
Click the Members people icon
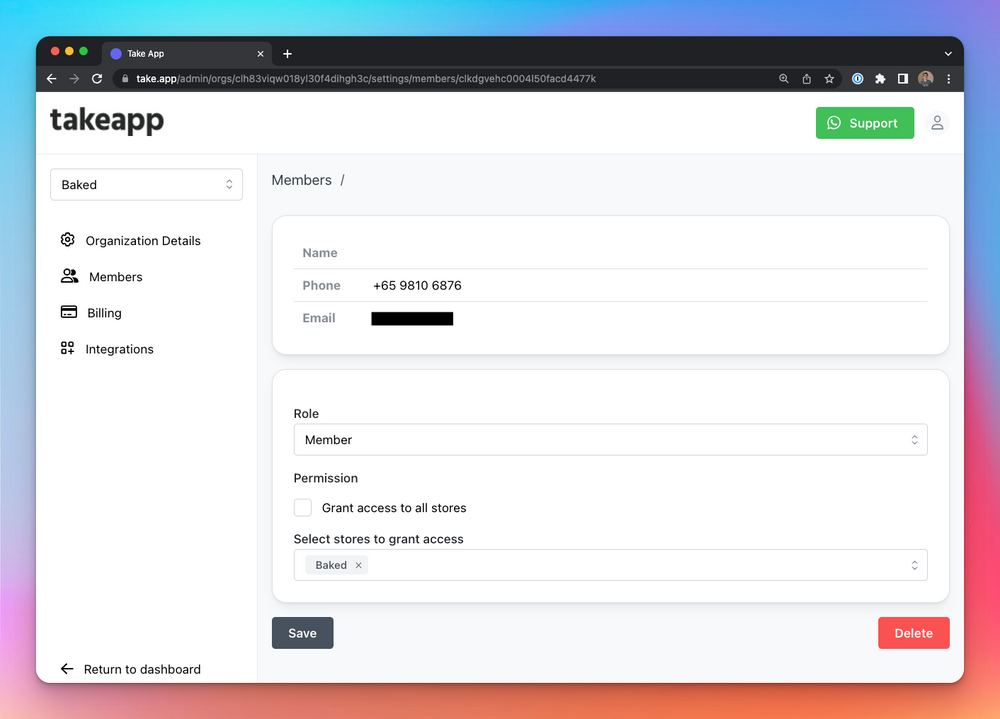[70, 276]
